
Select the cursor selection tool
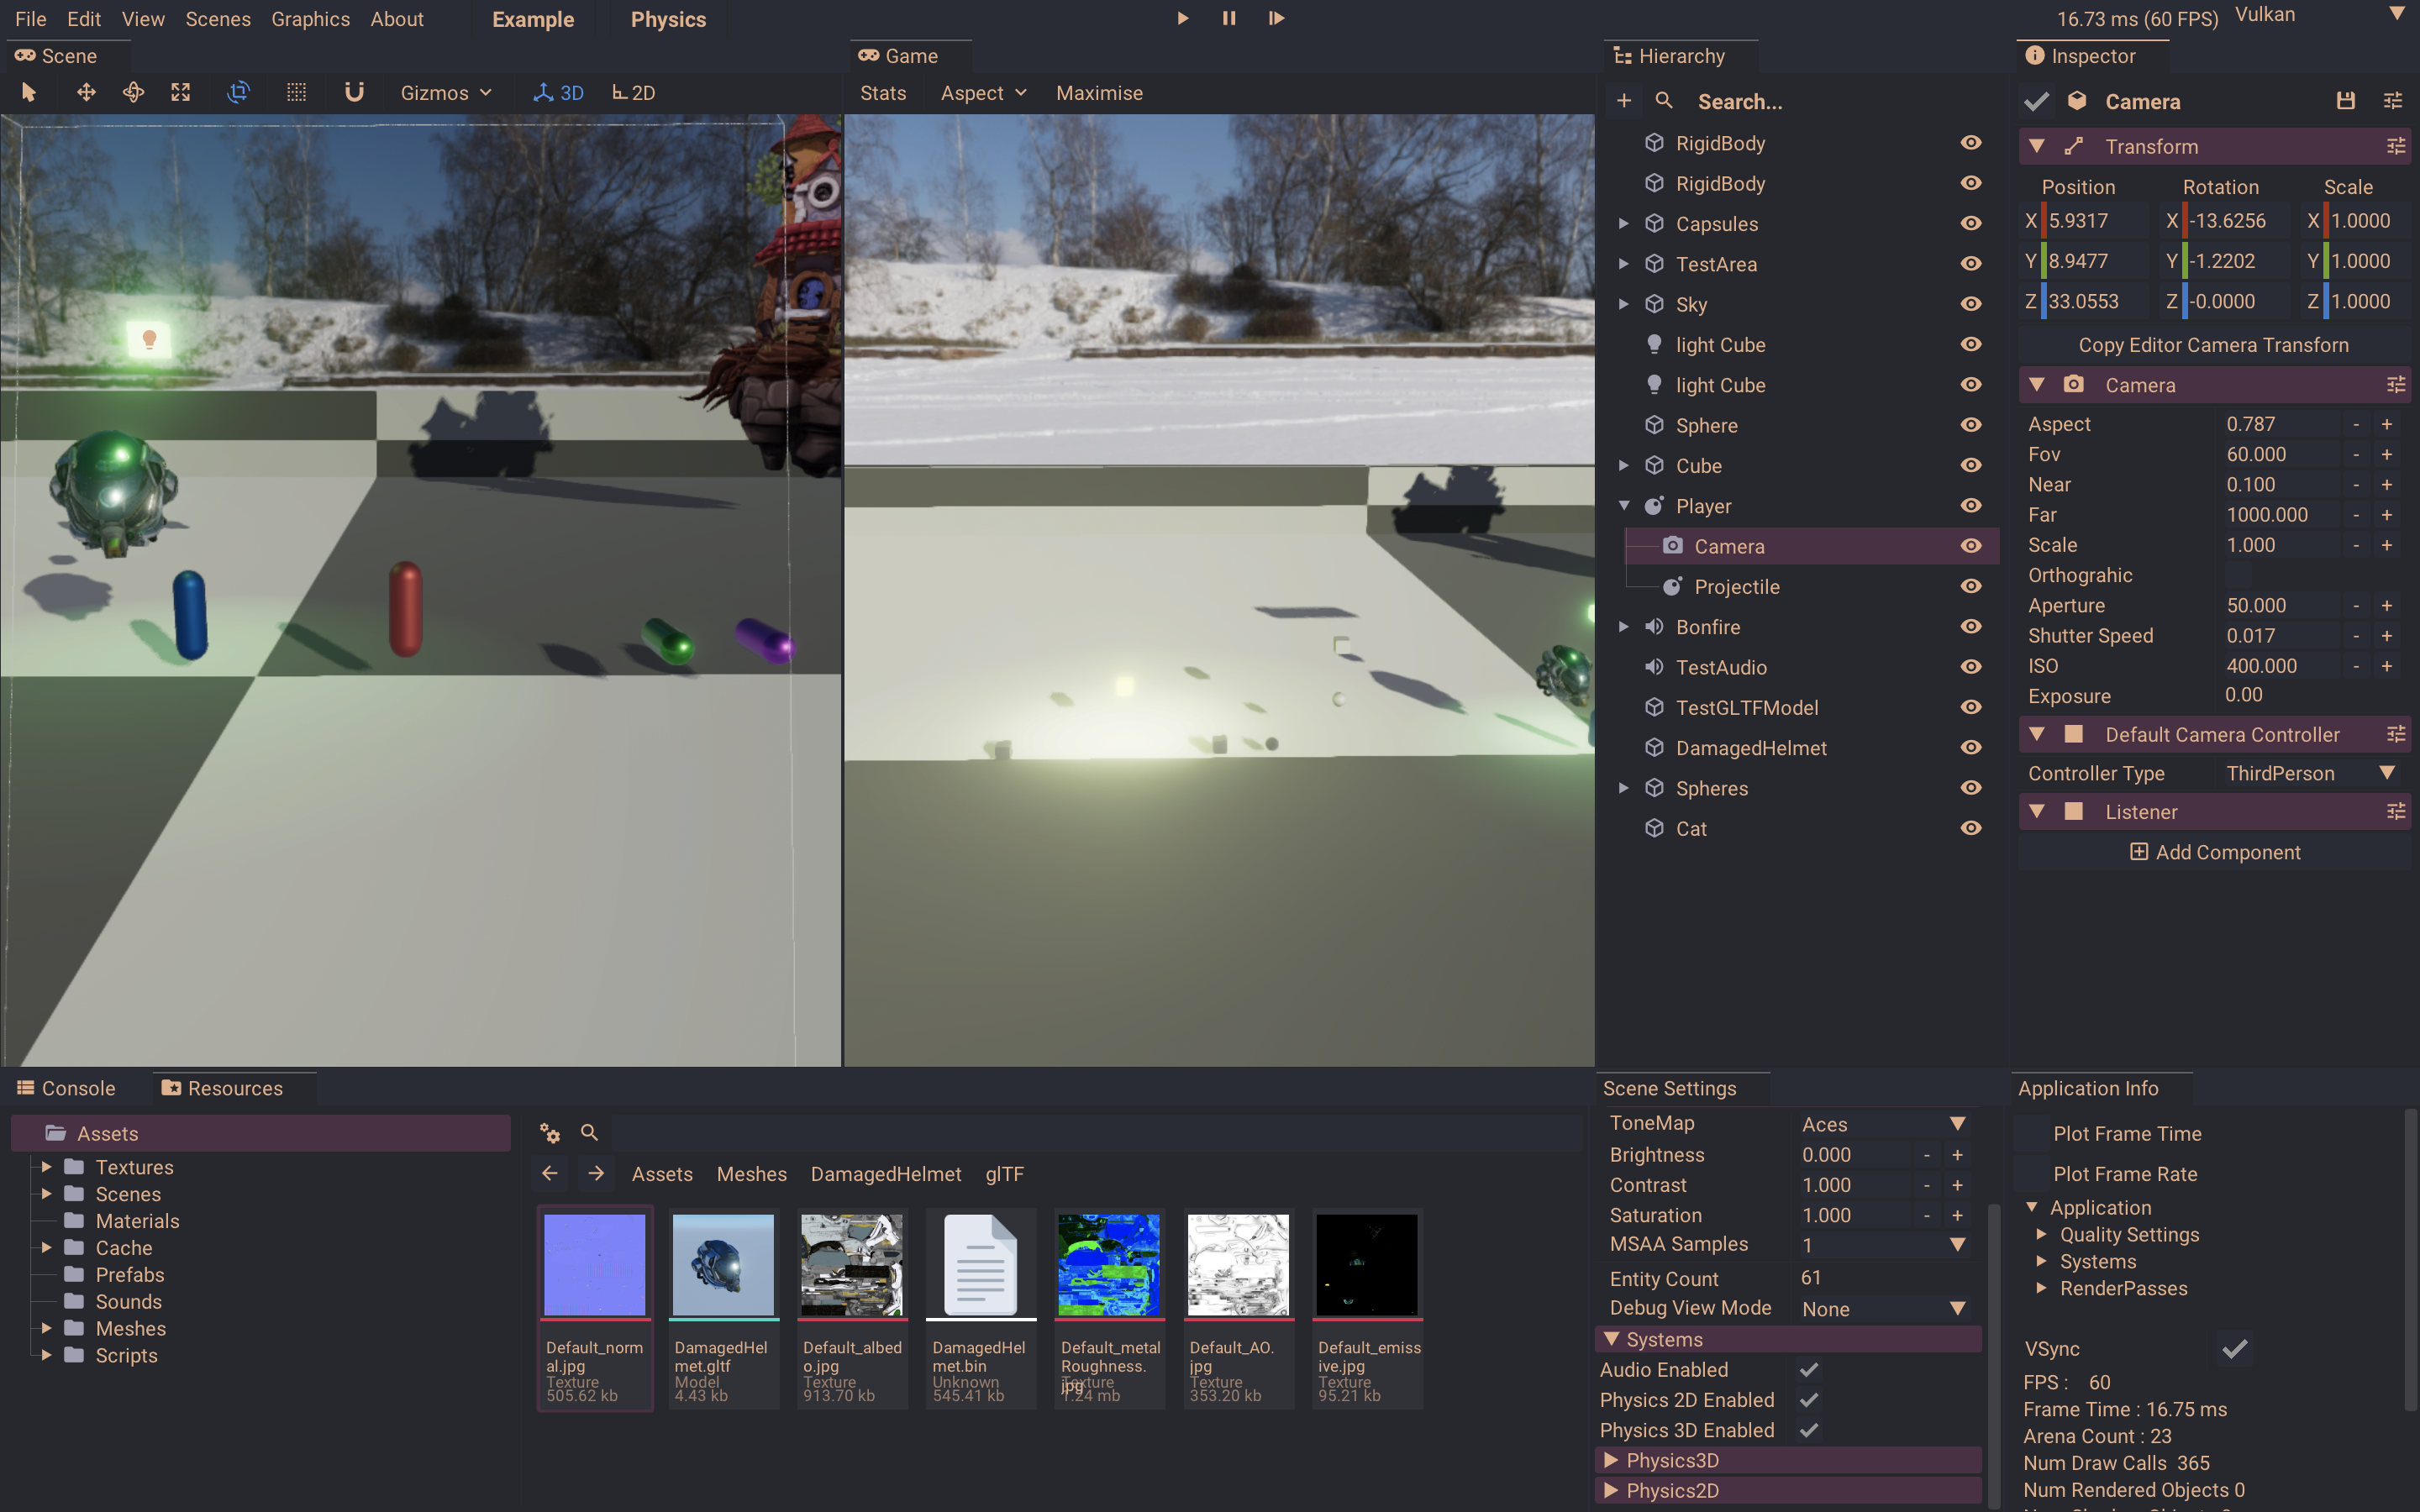(29, 93)
